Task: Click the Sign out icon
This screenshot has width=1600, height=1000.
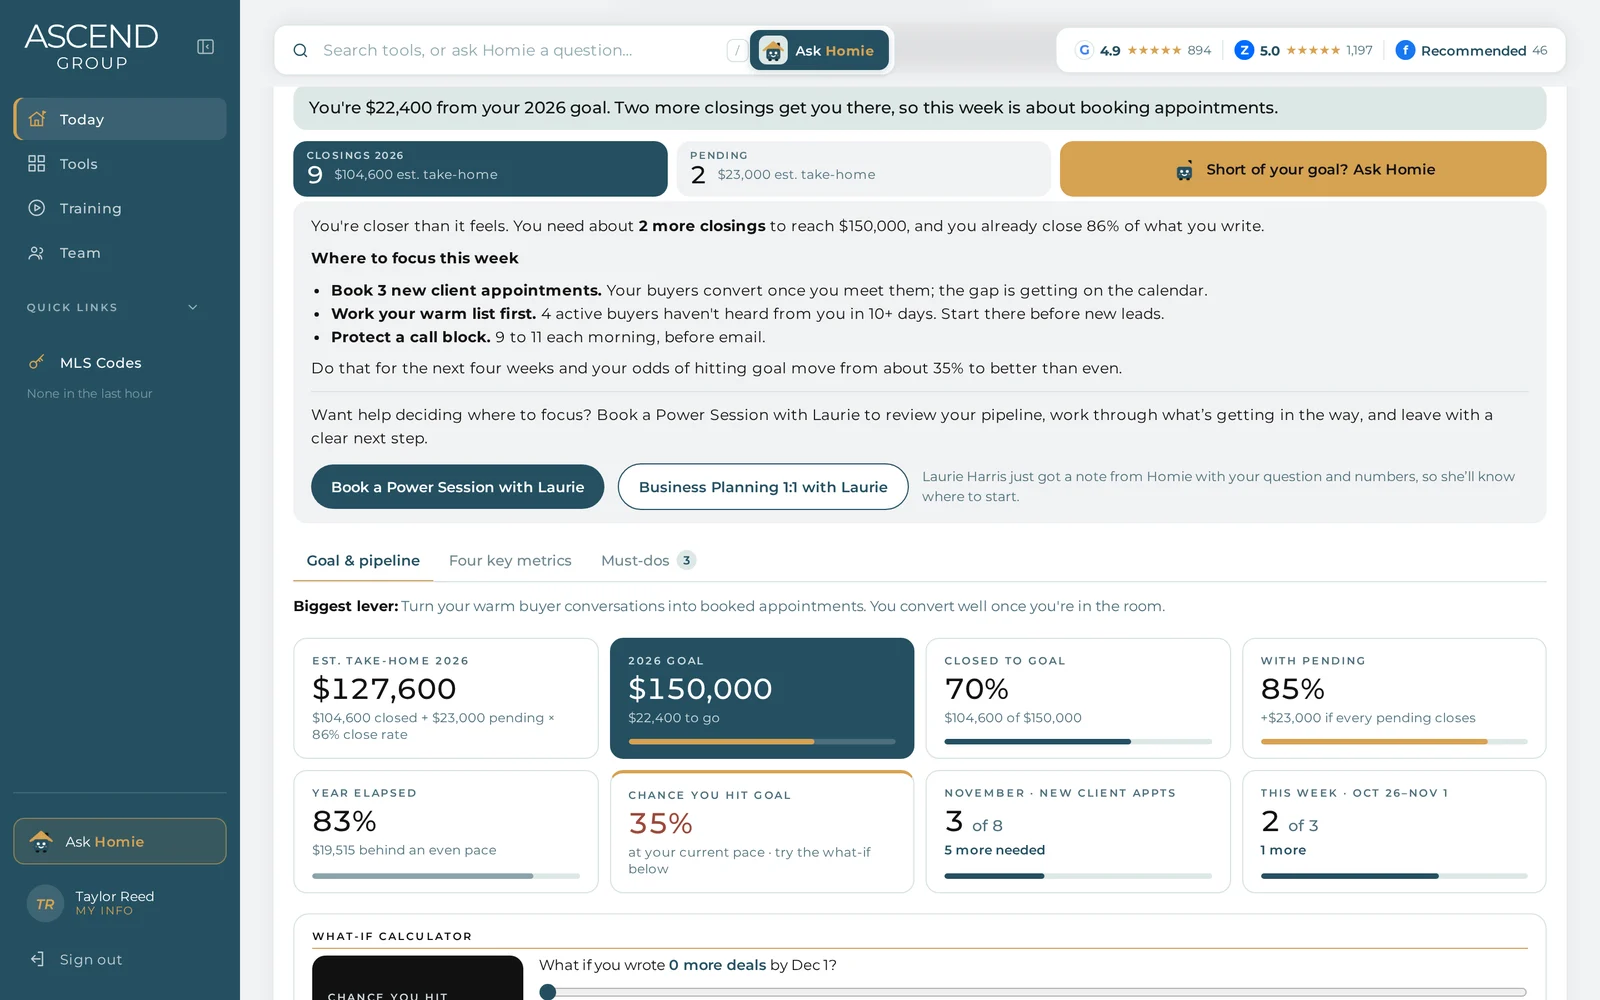Action: pyautogui.click(x=37, y=959)
